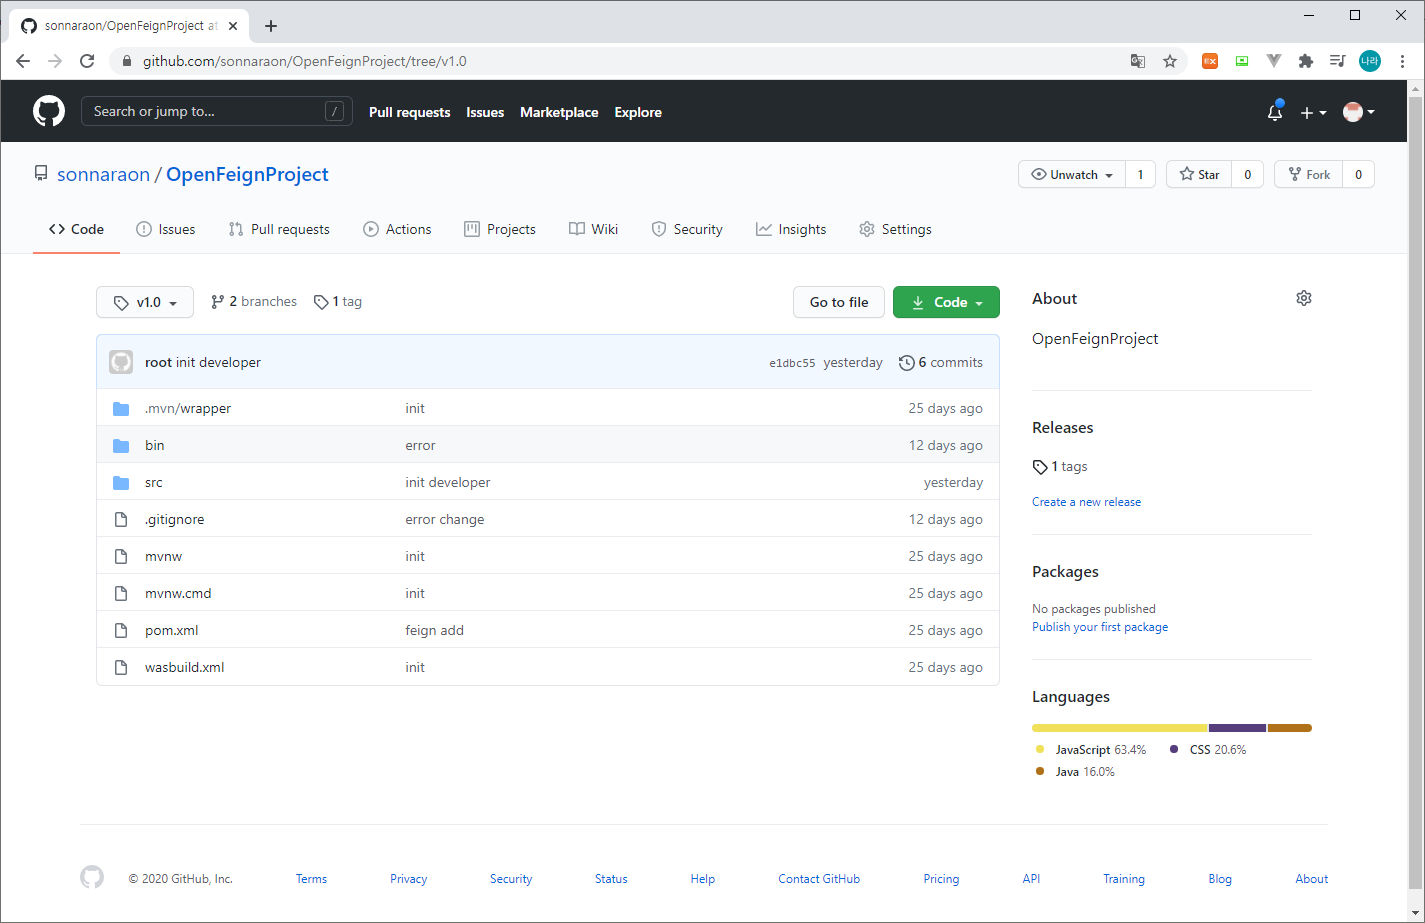The height and width of the screenshot is (923, 1425).
Task: Click the pom.xml file icon
Action: click(x=121, y=630)
